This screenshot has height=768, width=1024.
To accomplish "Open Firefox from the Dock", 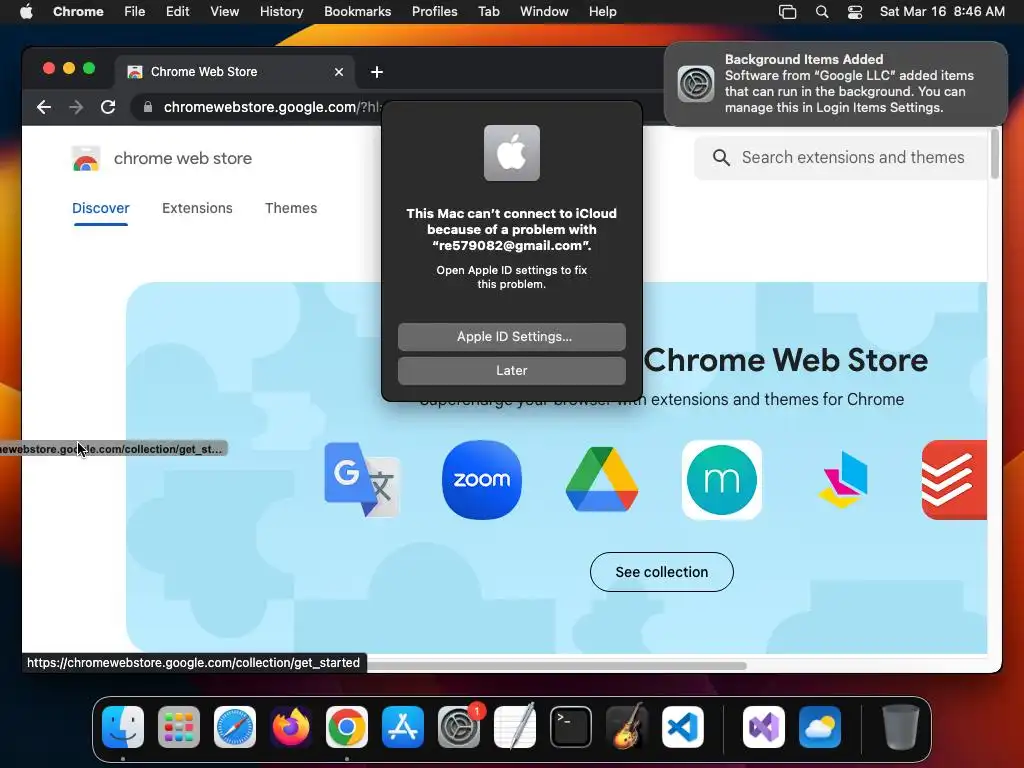I will [291, 727].
